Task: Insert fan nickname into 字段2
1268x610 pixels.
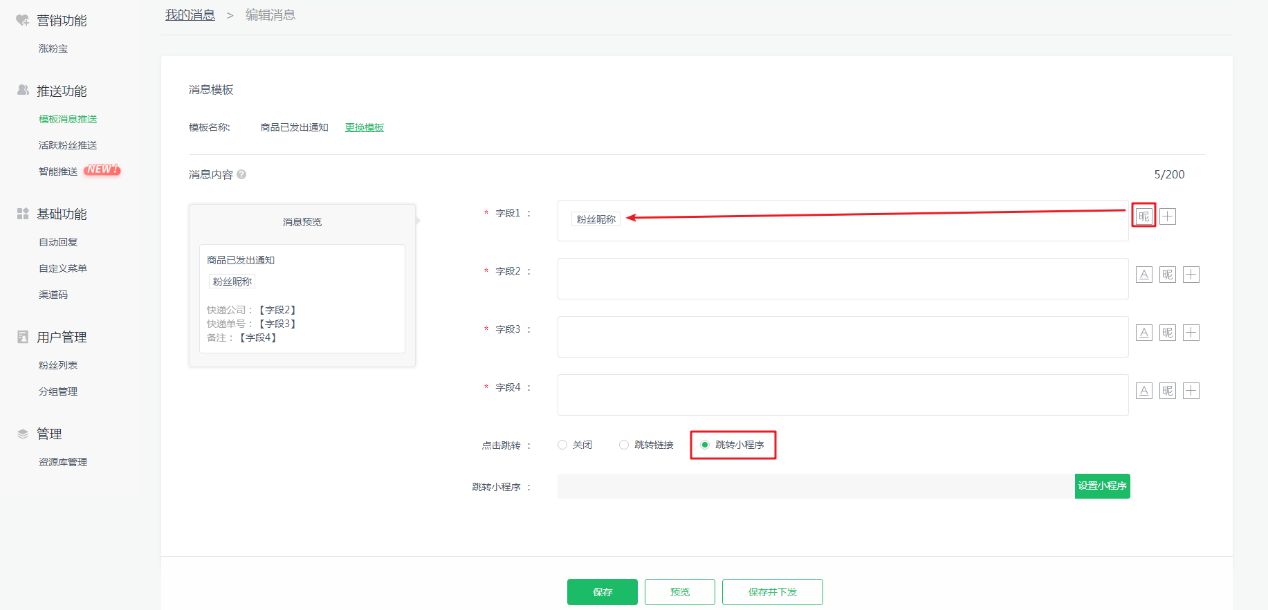Action: (1167, 275)
